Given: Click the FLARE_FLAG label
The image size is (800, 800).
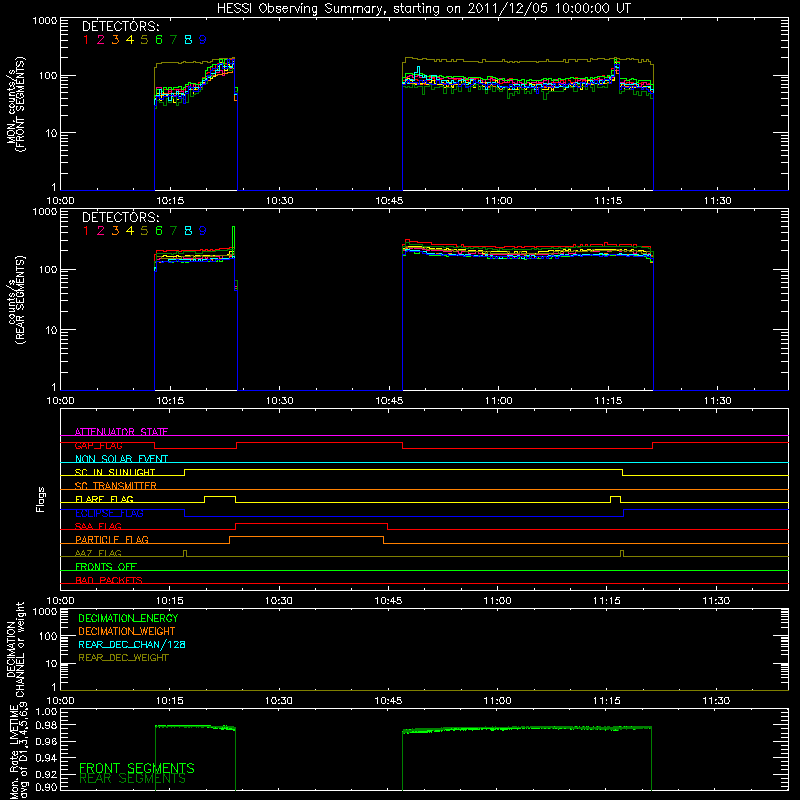Looking at the screenshot, I should click(104, 499).
